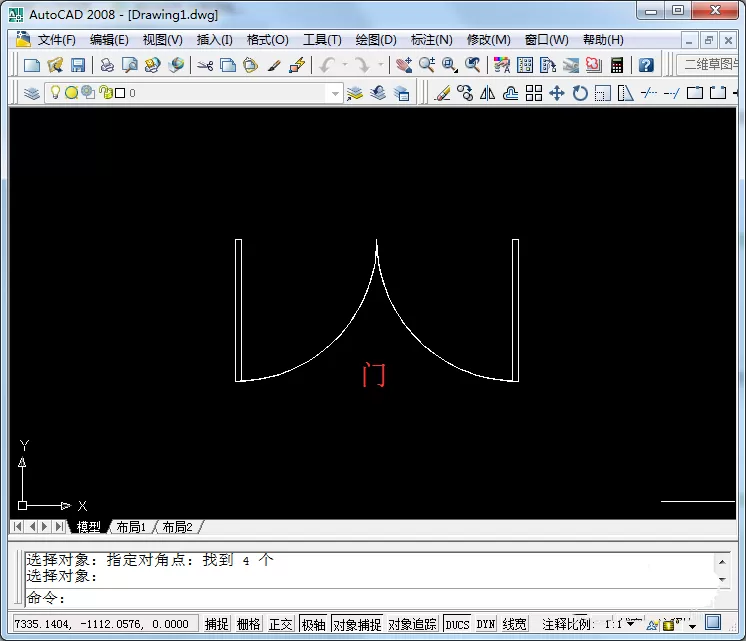The image size is (746, 641).
Task: Jump to first layout tab arrow
Action: coord(17,526)
